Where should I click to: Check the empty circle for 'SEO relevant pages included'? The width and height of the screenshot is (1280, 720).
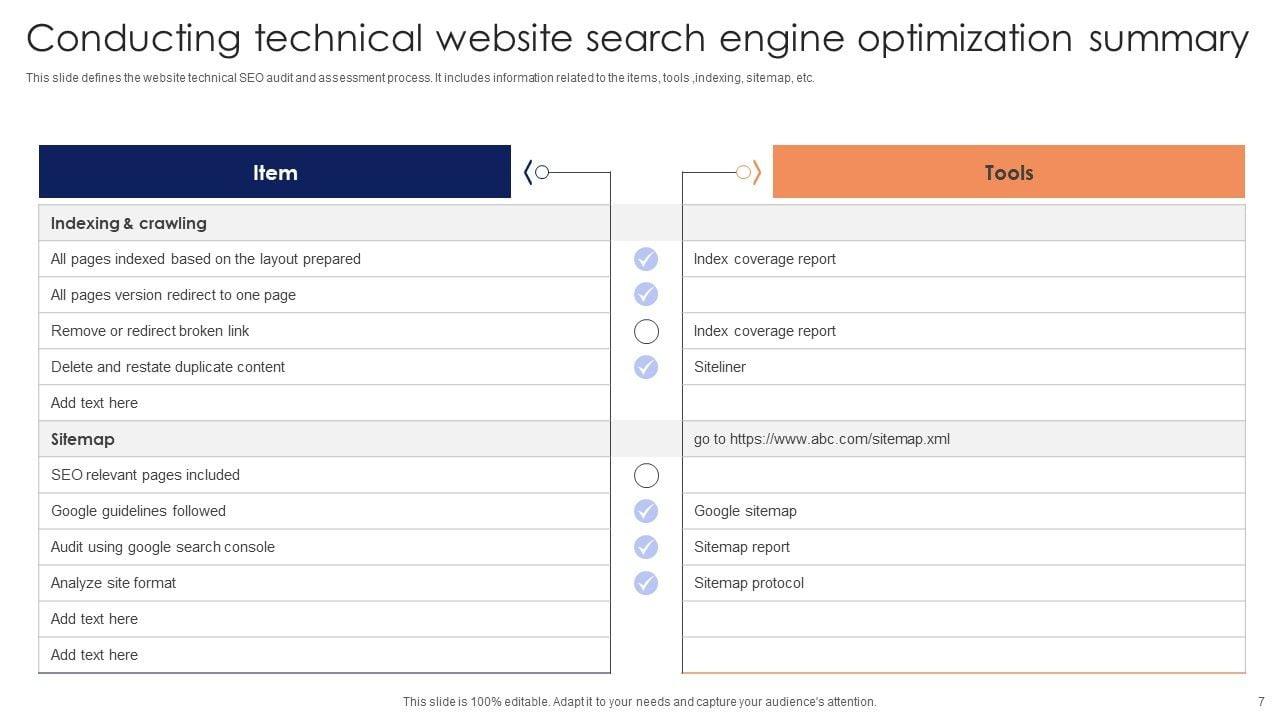[646, 475]
